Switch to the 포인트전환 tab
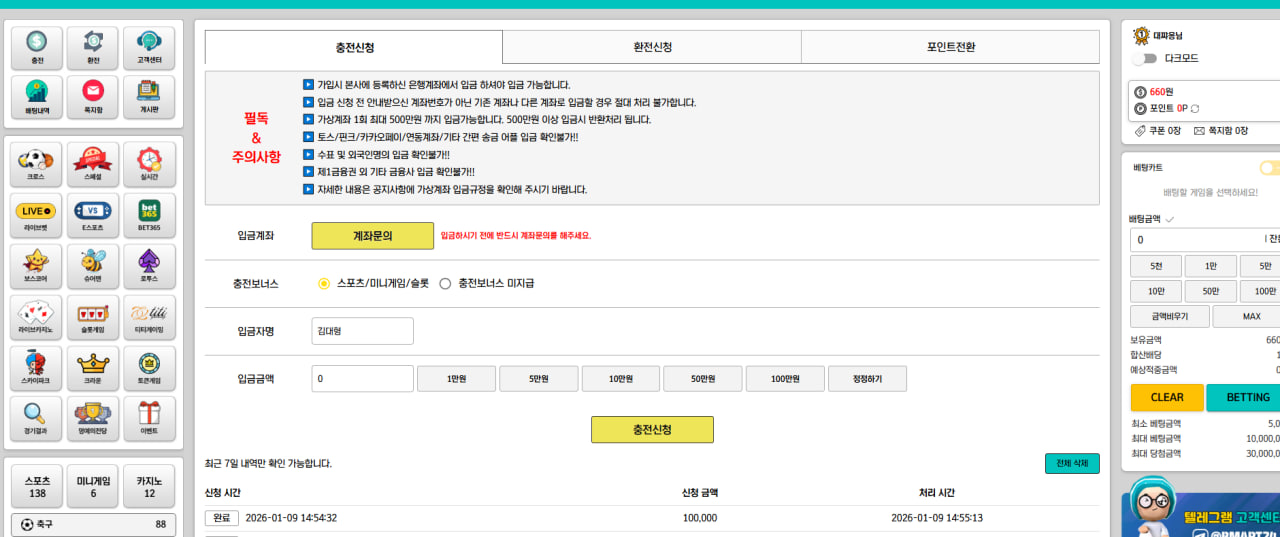The height and width of the screenshot is (537, 1280). point(950,47)
